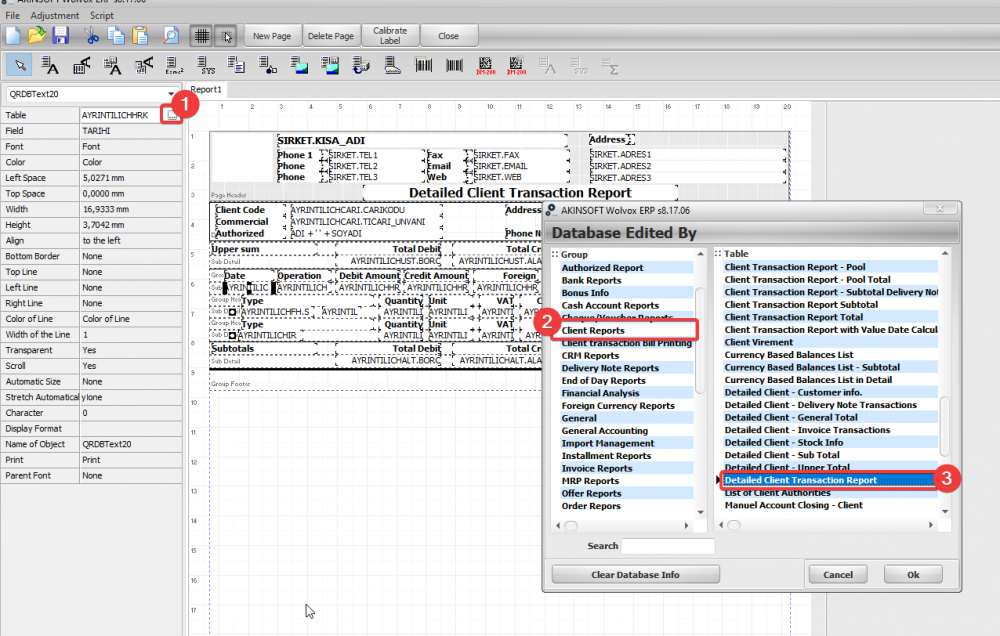Click the Align value 'to the left'
This screenshot has width=1000, height=636.
click(130, 240)
